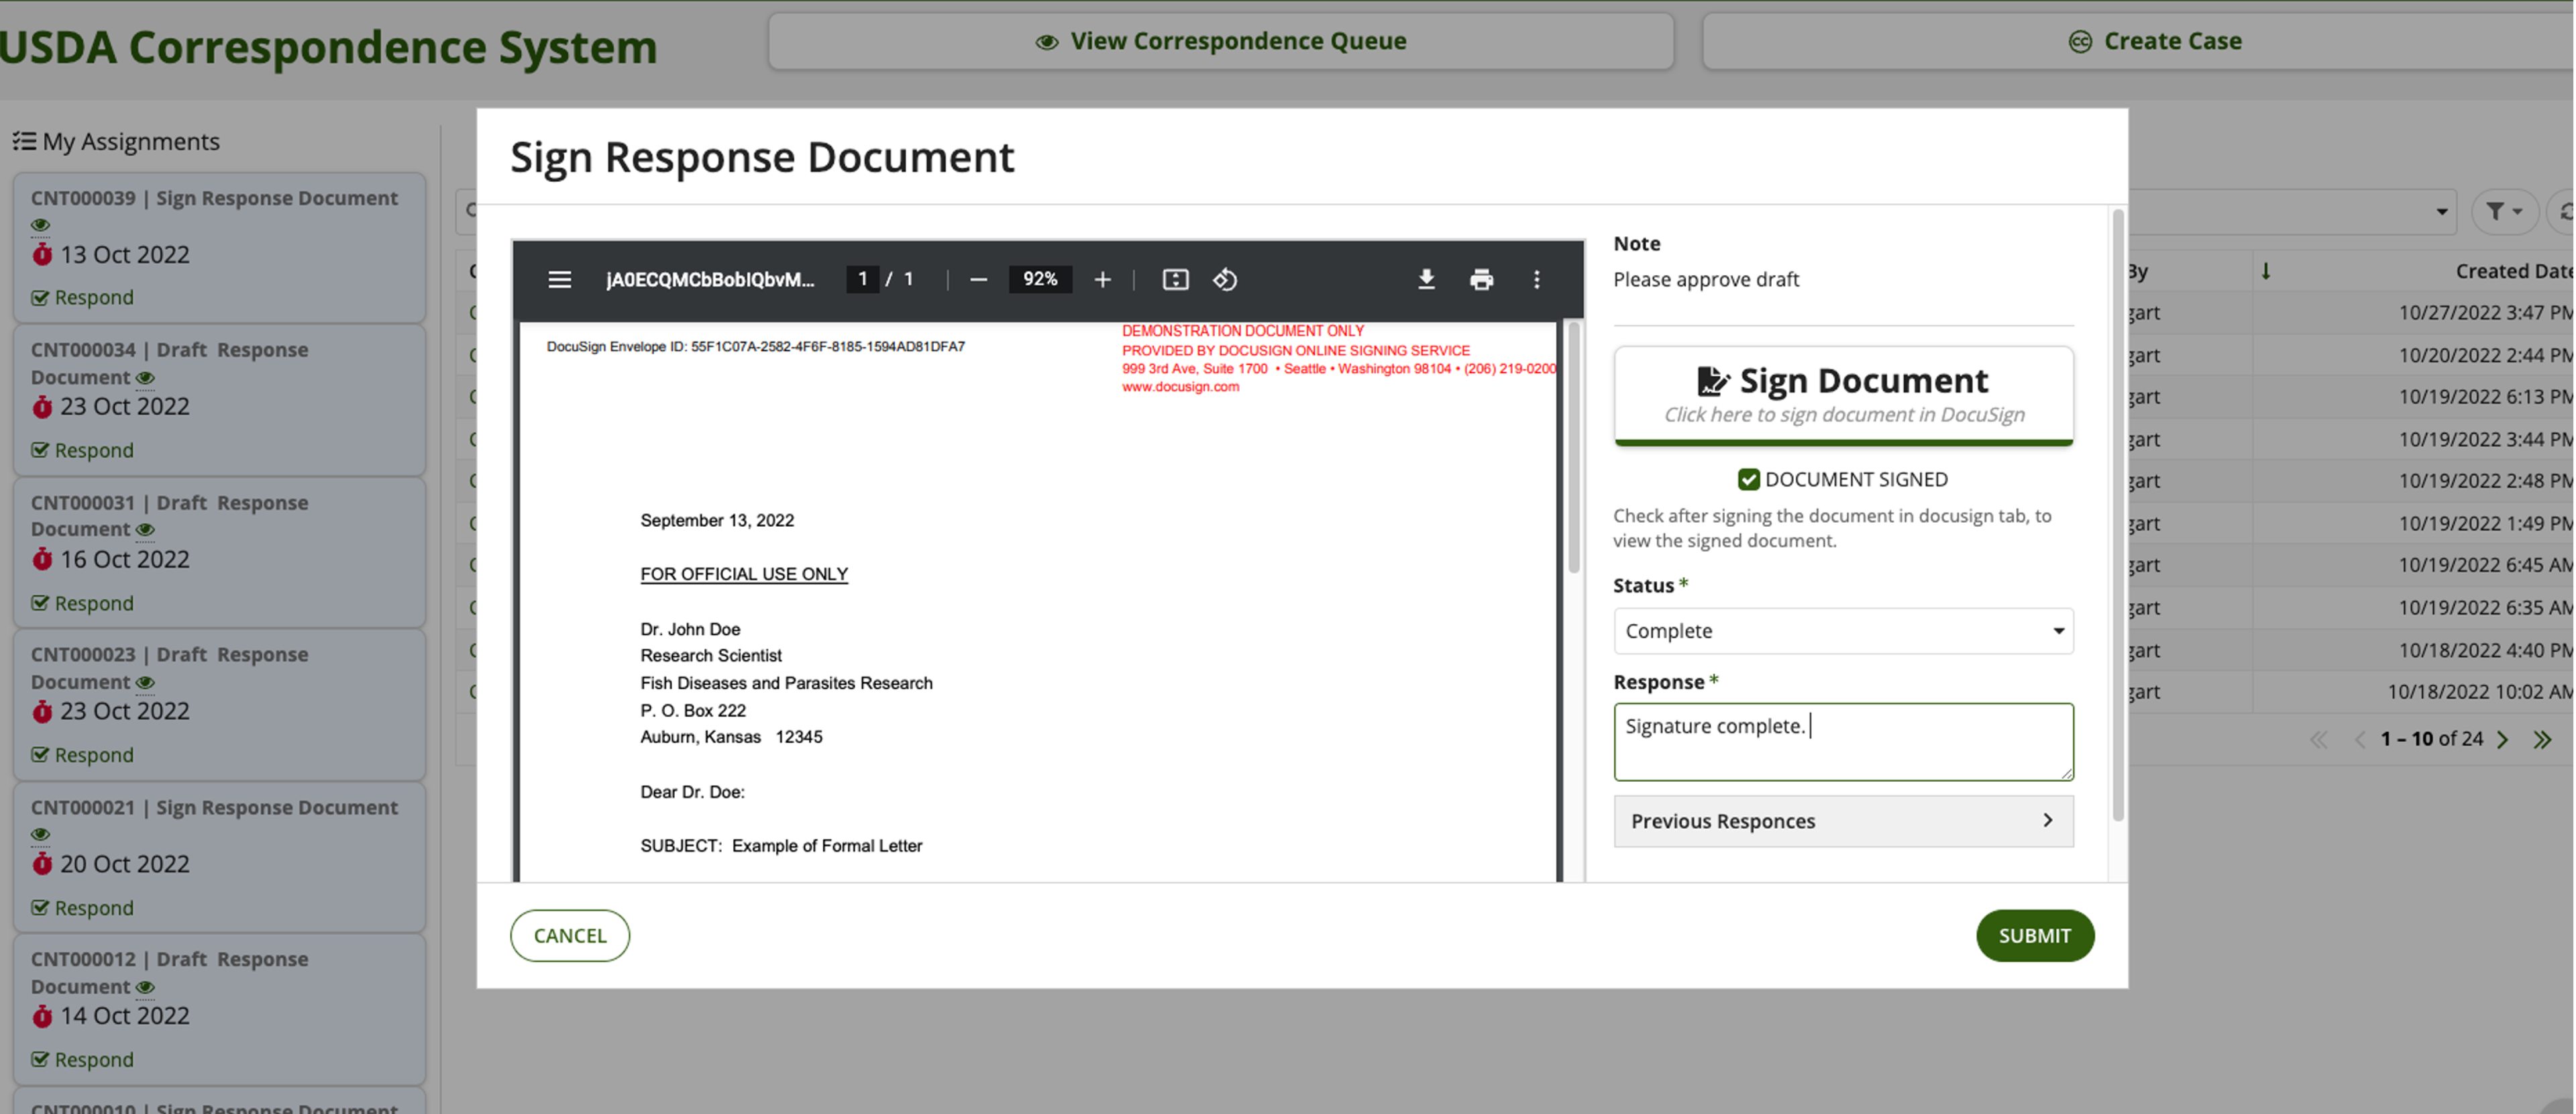Click PDF page number field
This screenshot has height=1114, width=2576.
coord(862,279)
